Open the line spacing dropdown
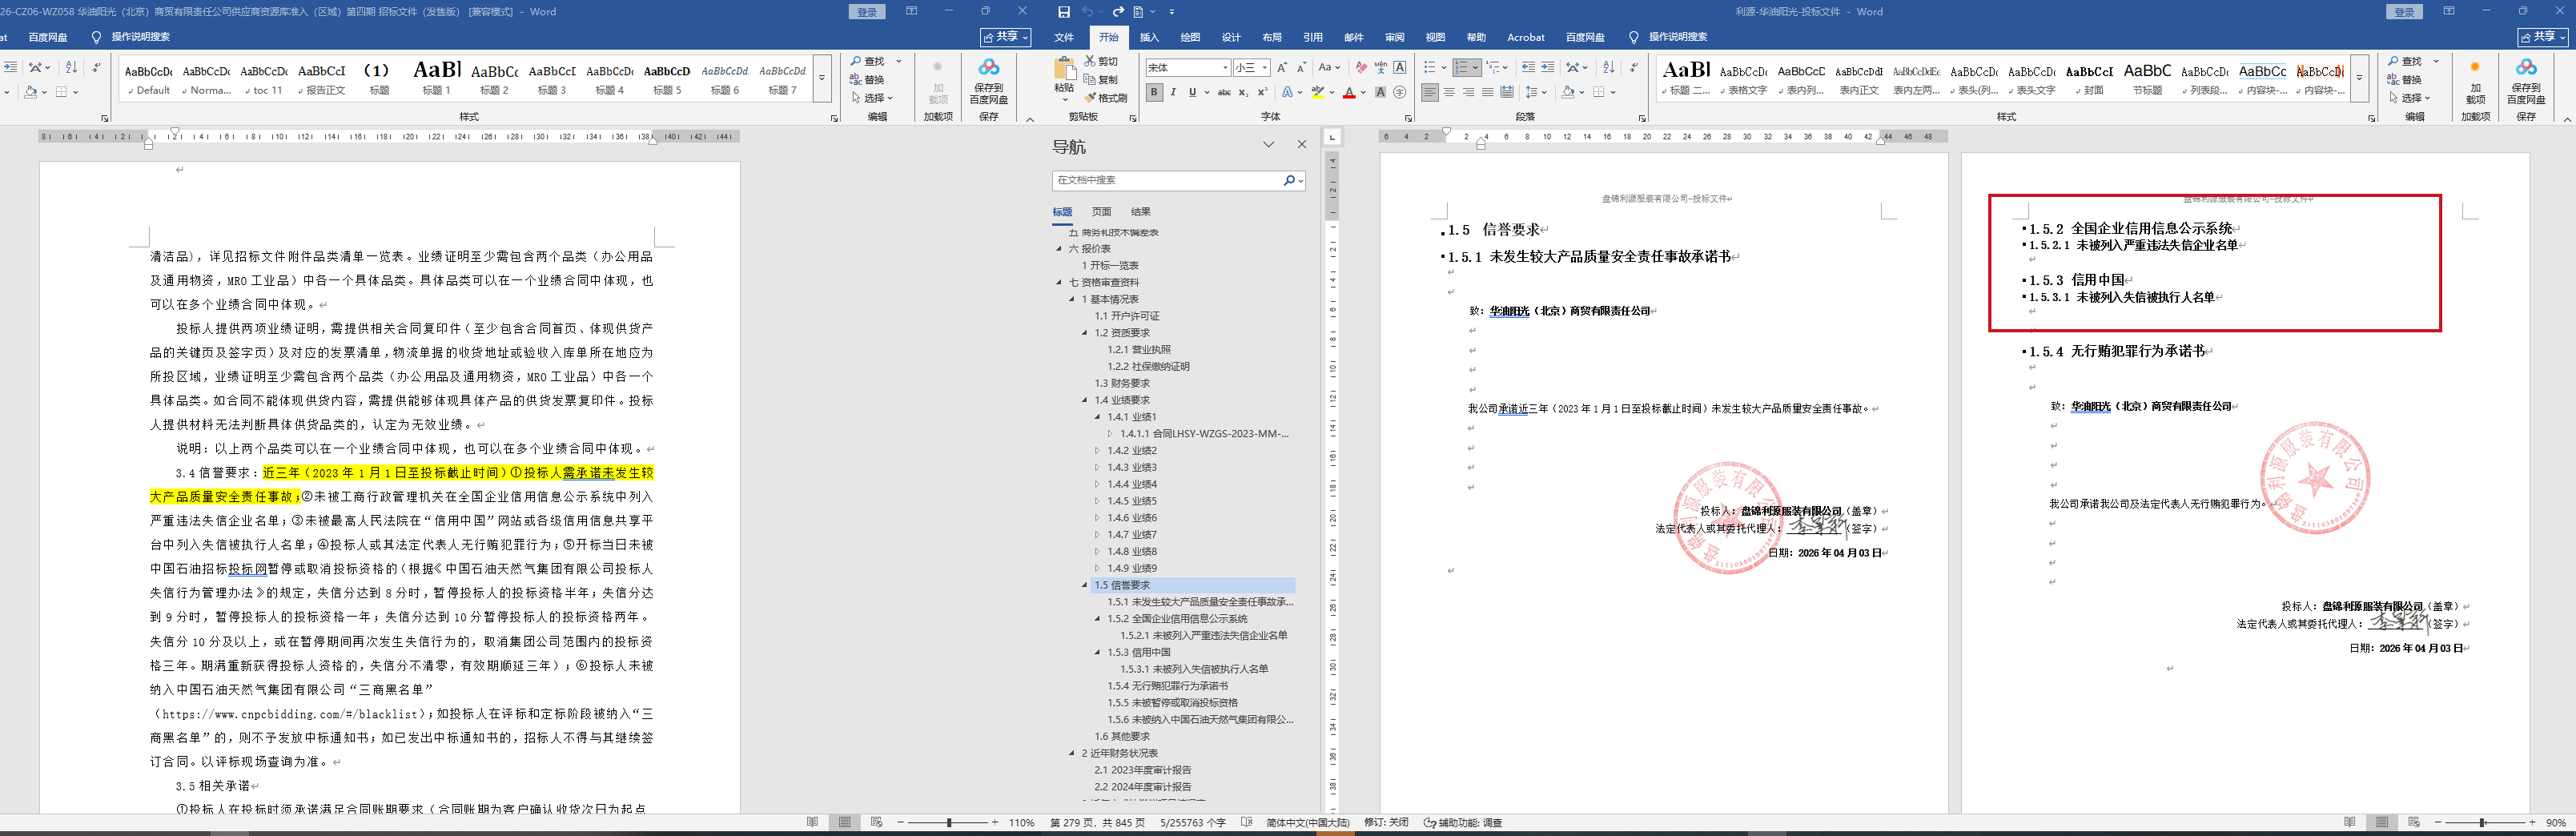 (1545, 92)
